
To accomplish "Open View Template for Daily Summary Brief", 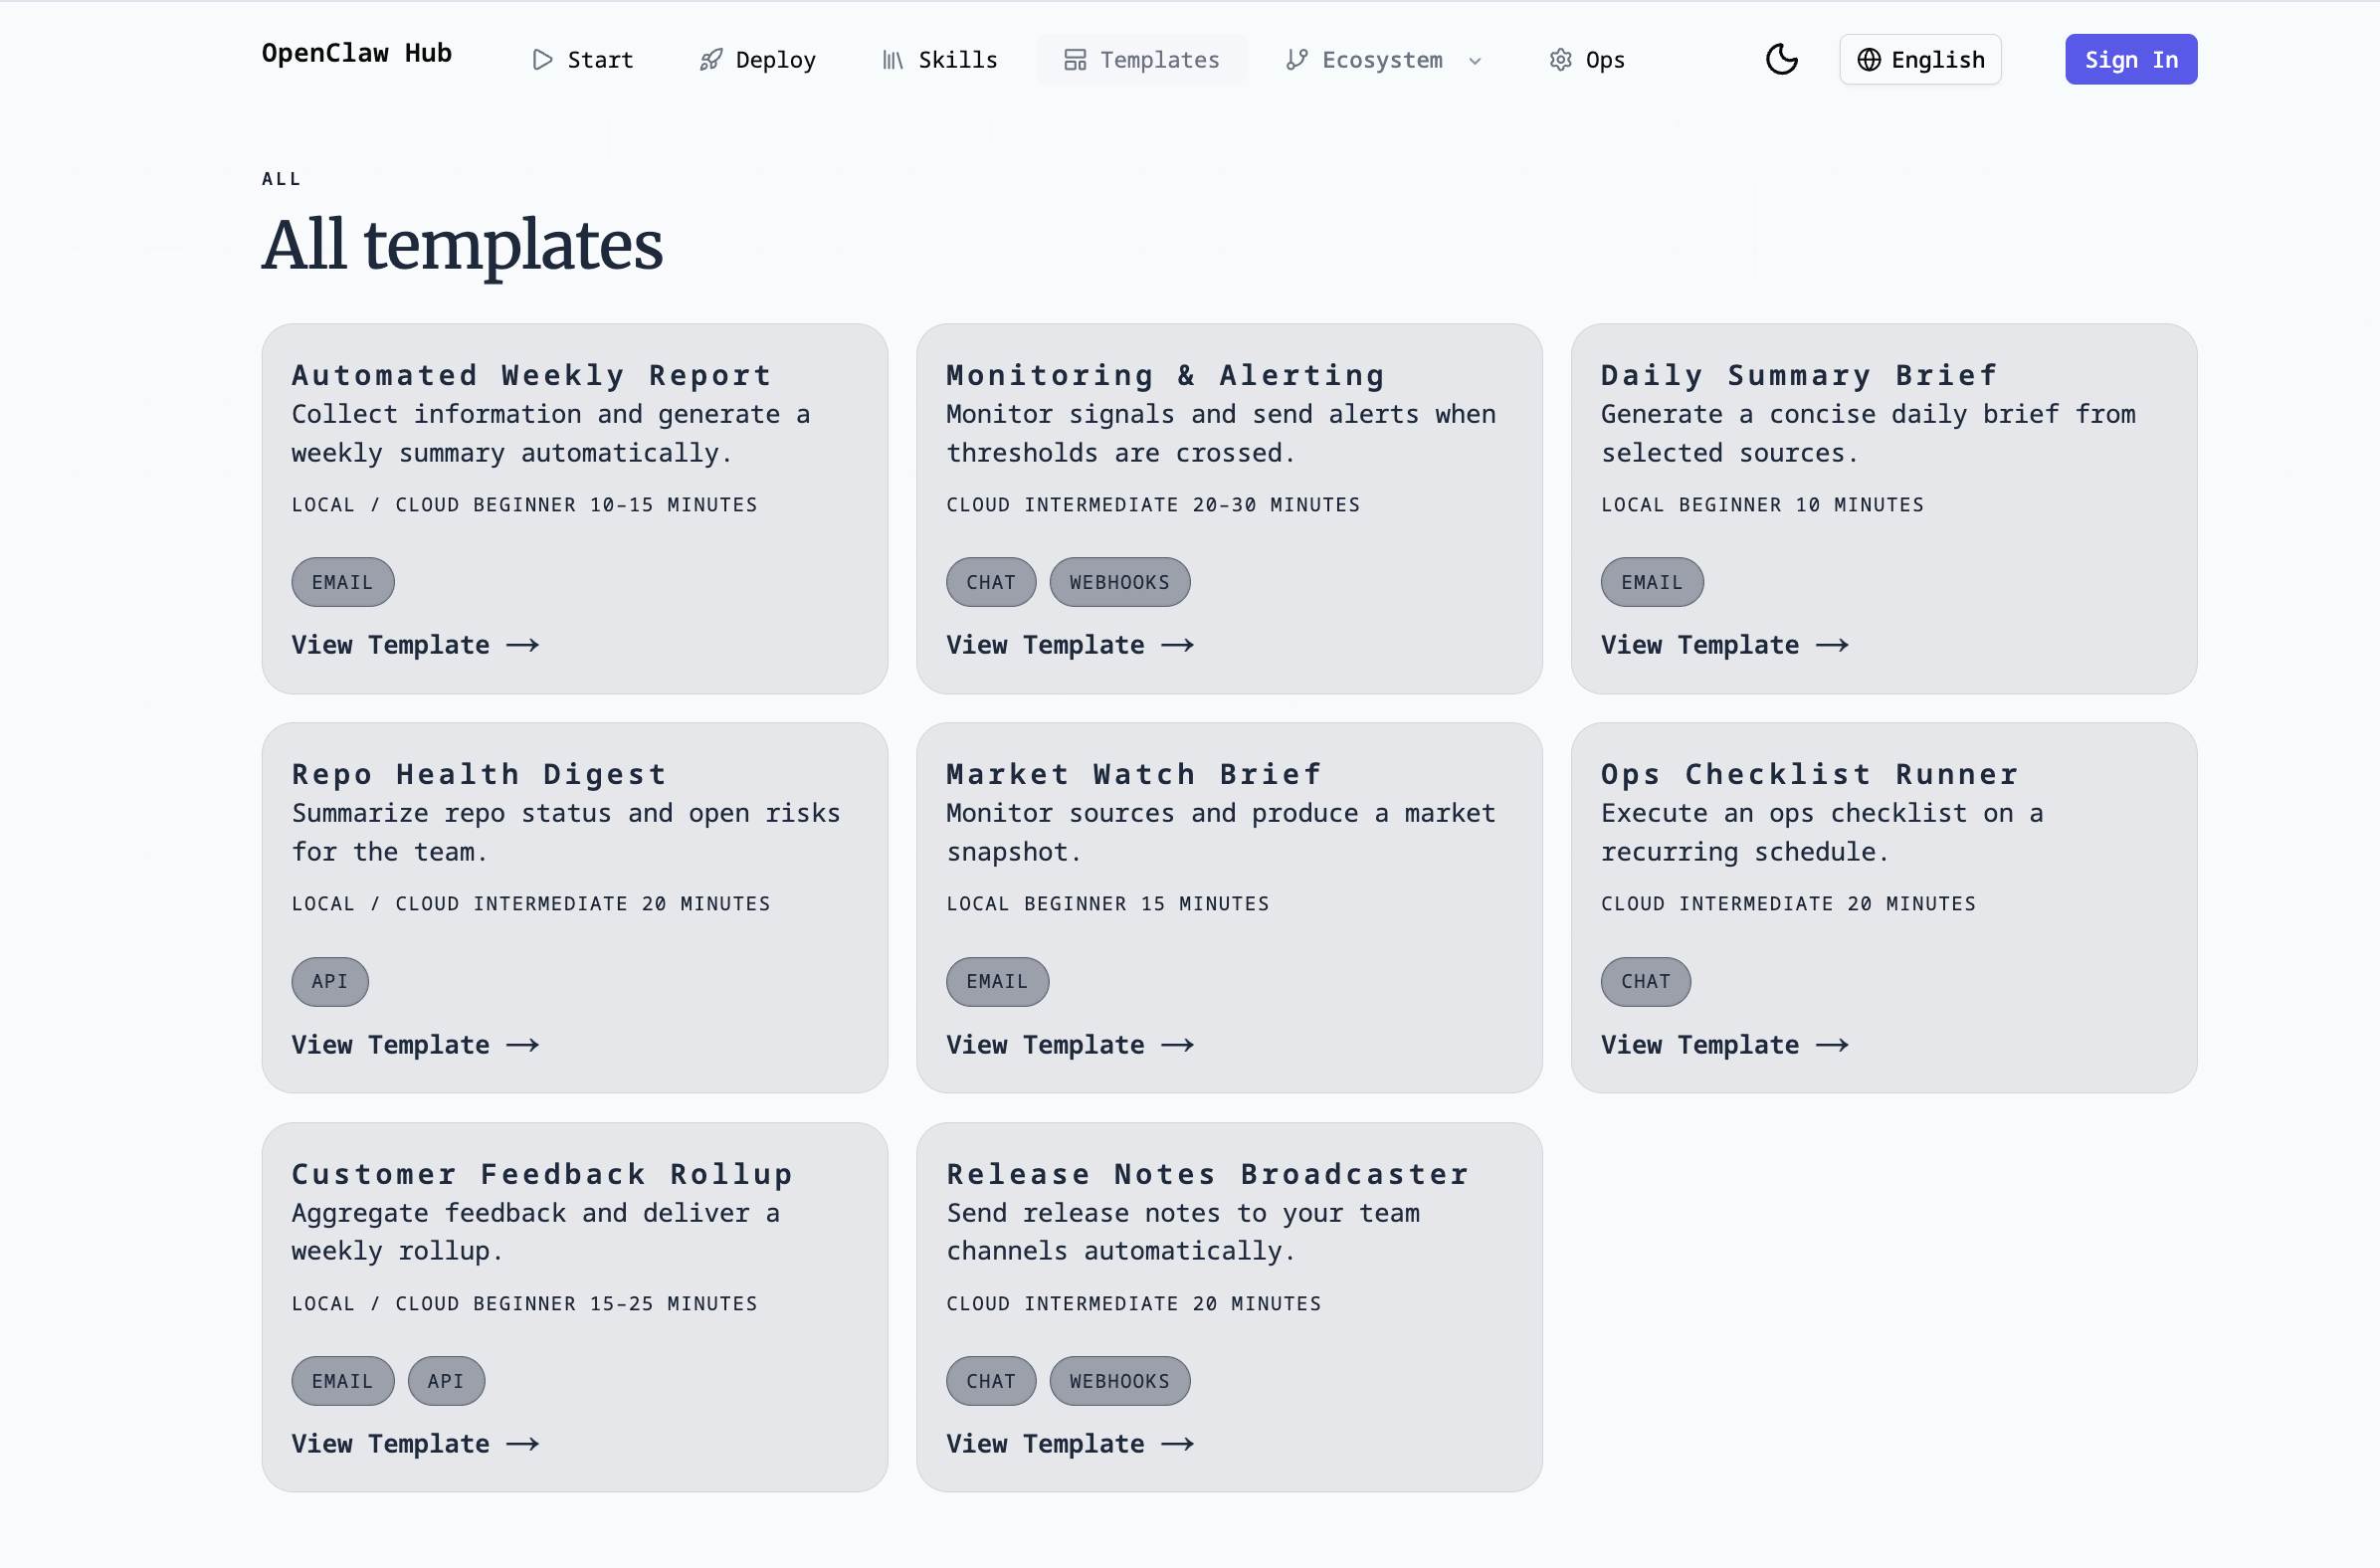I will (x=1724, y=644).
